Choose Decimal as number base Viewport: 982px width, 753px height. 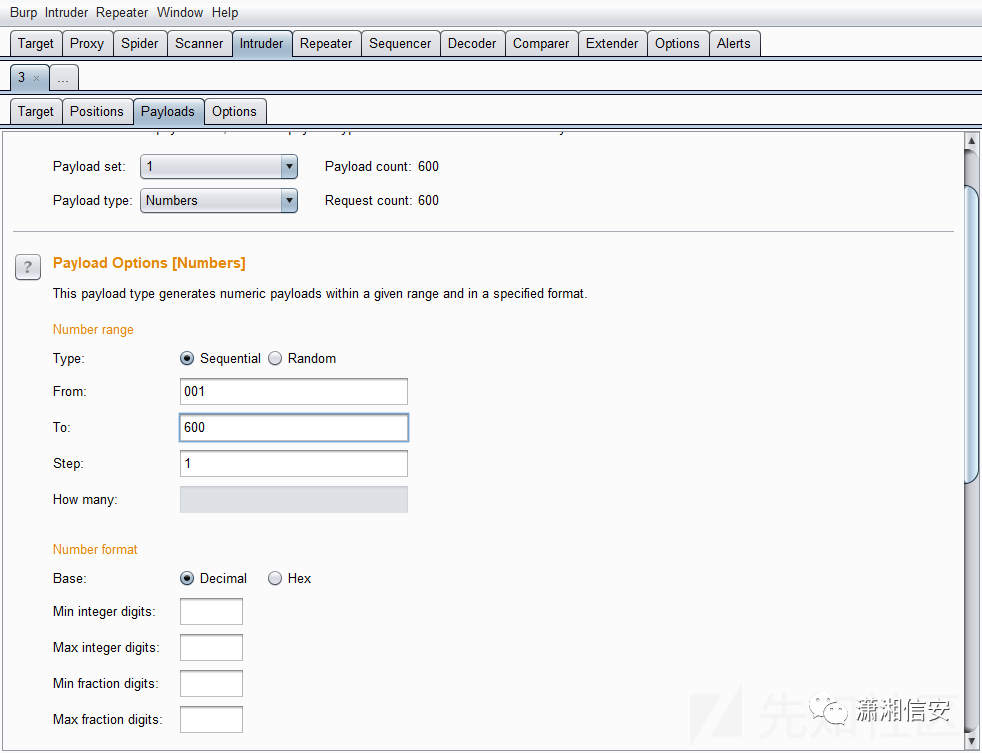[x=187, y=578]
